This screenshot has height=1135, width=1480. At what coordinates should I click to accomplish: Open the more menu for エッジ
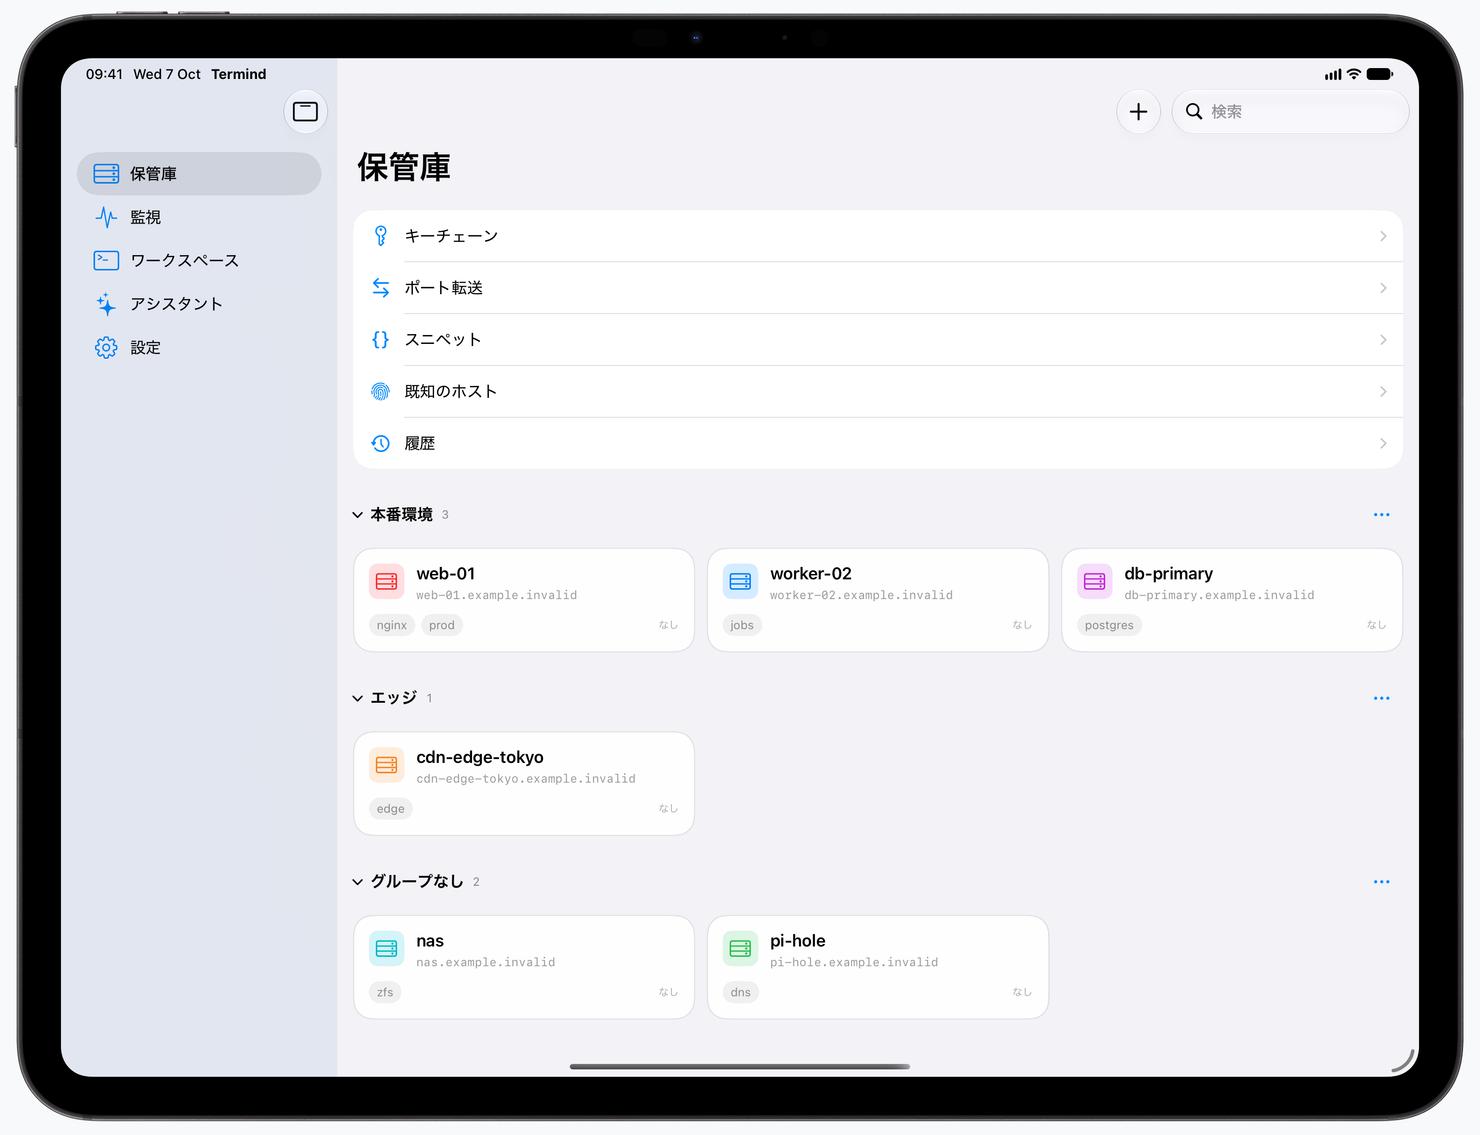click(1382, 699)
